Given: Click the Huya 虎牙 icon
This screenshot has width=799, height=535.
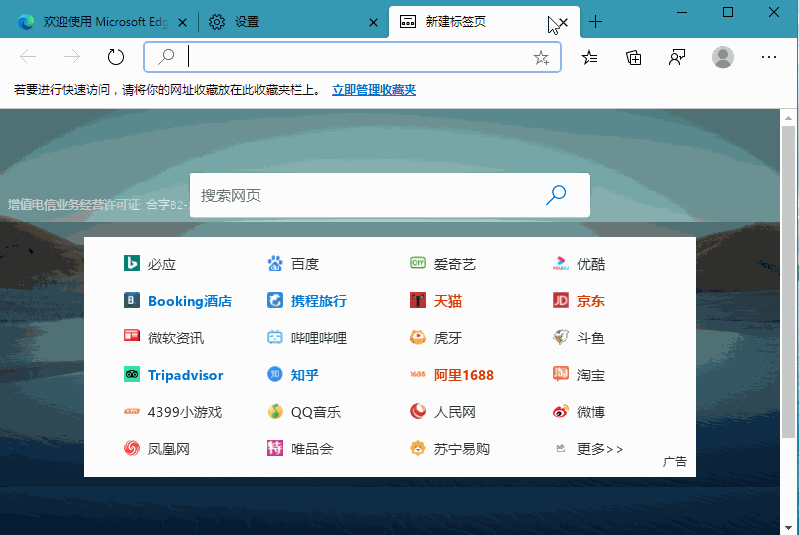Looking at the screenshot, I should (x=418, y=337).
